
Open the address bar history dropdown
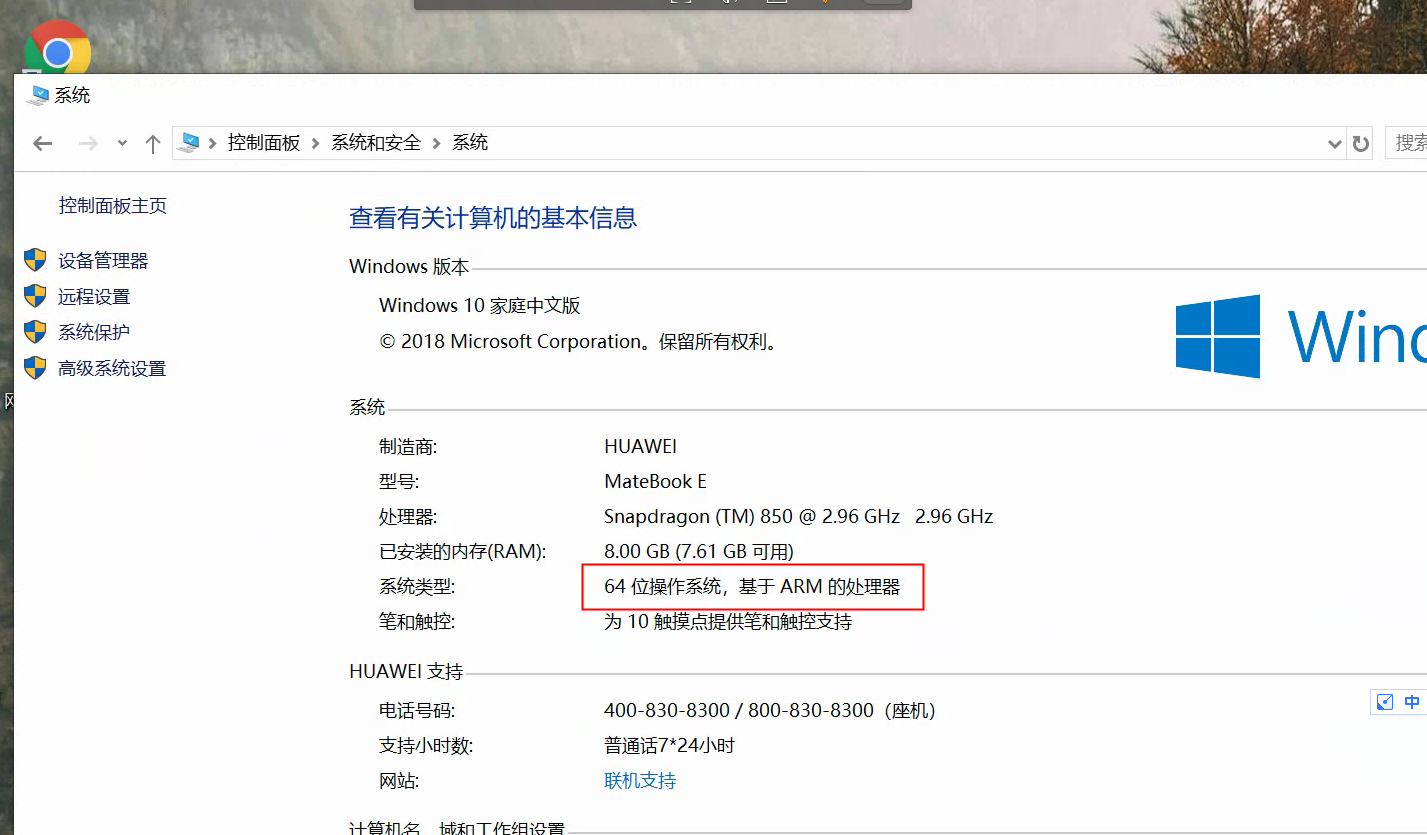pyautogui.click(x=1334, y=144)
